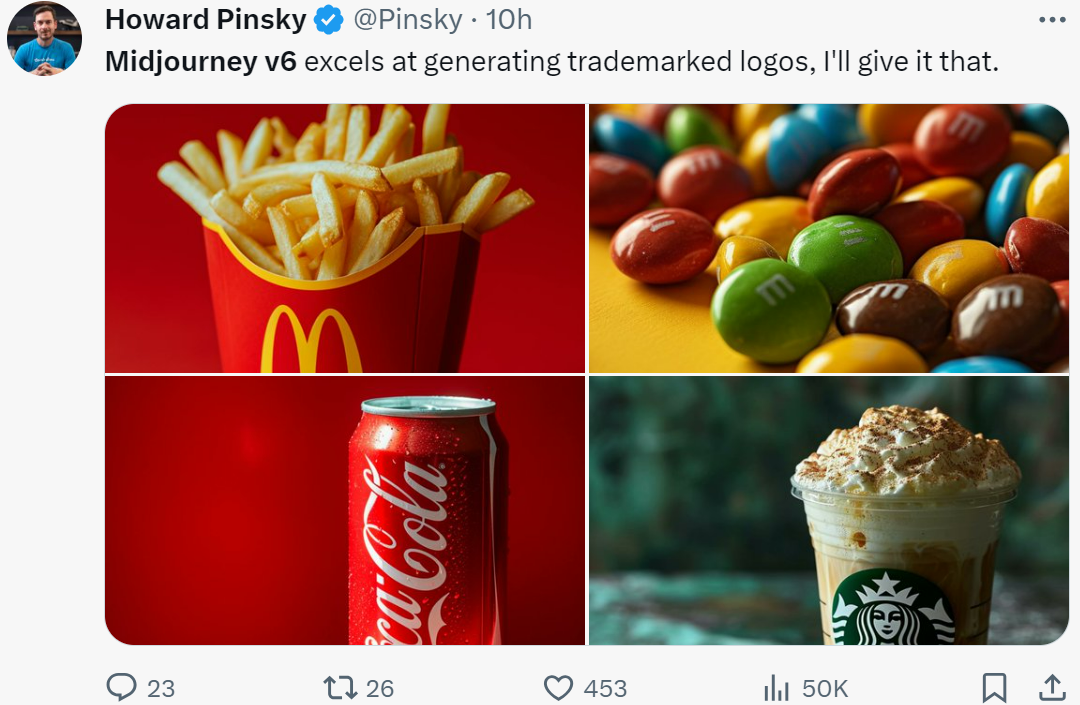This screenshot has width=1080, height=705.
Task: Open the view analytics bar chart icon
Action: [x=776, y=687]
